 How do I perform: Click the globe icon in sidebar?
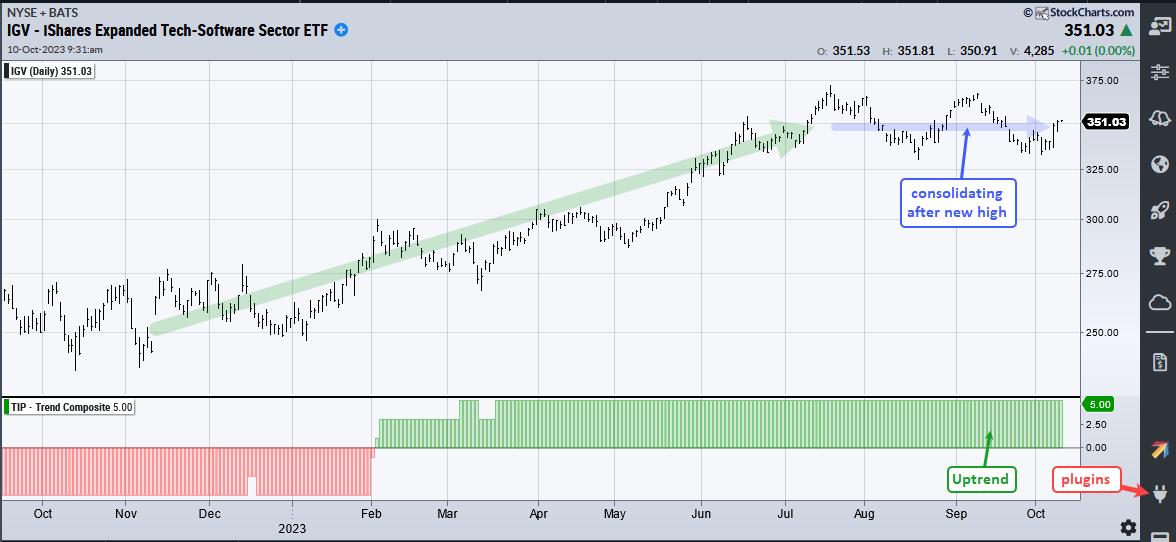[1160, 164]
